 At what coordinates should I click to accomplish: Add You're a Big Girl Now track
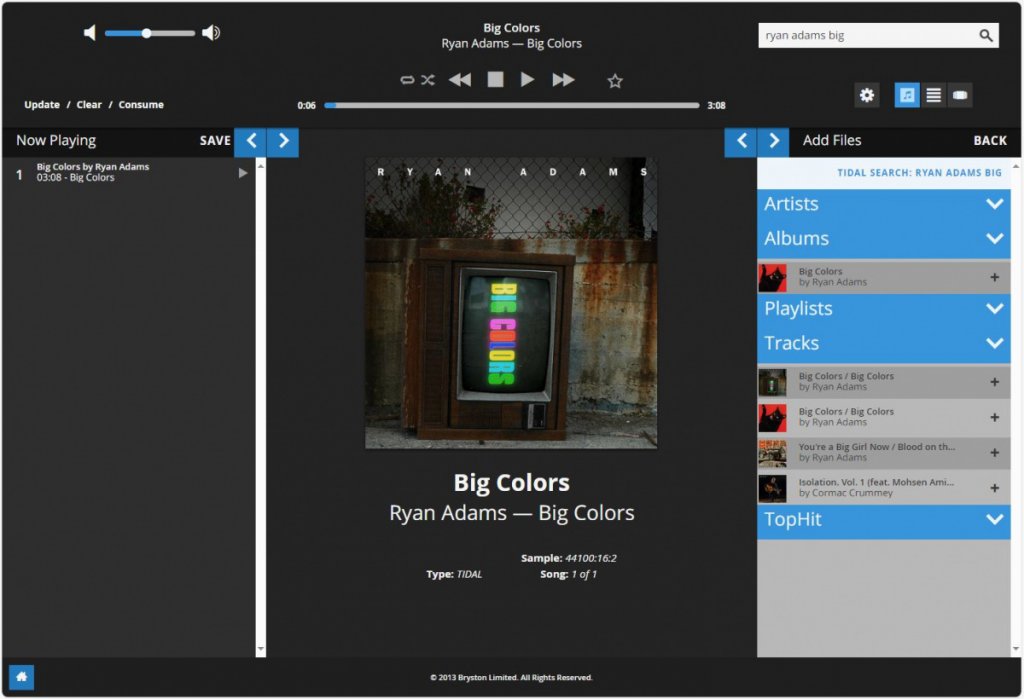994,453
